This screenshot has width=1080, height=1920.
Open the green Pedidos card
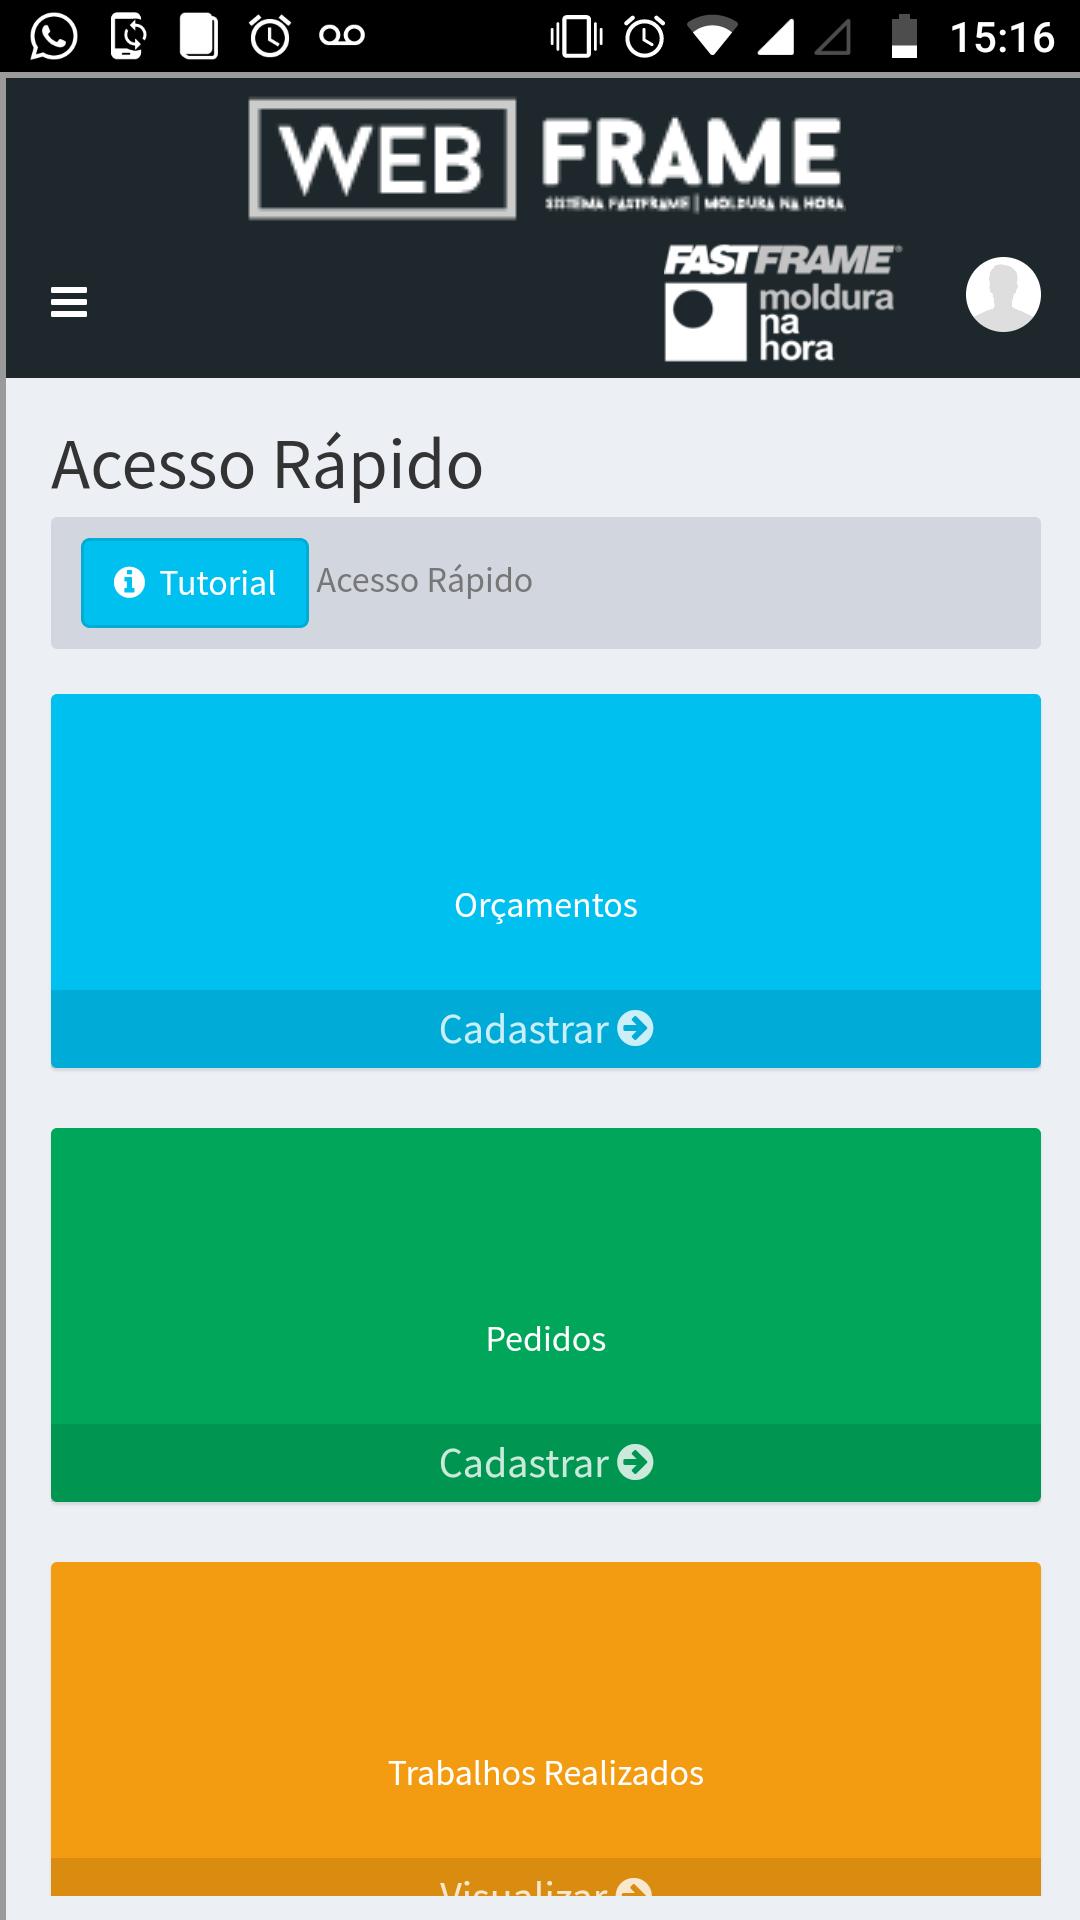click(x=546, y=1276)
